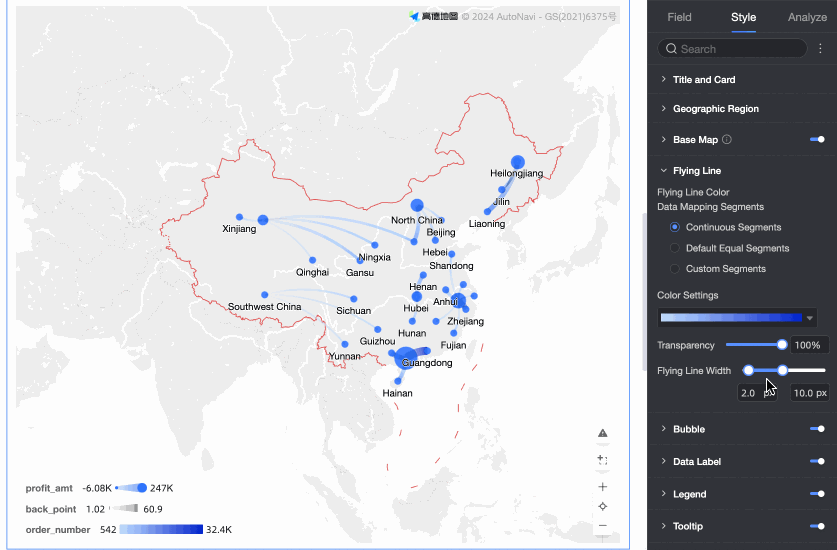This screenshot has width=837, height=550.
Task: Click the Shandong map label
Action: pos(451,265)
